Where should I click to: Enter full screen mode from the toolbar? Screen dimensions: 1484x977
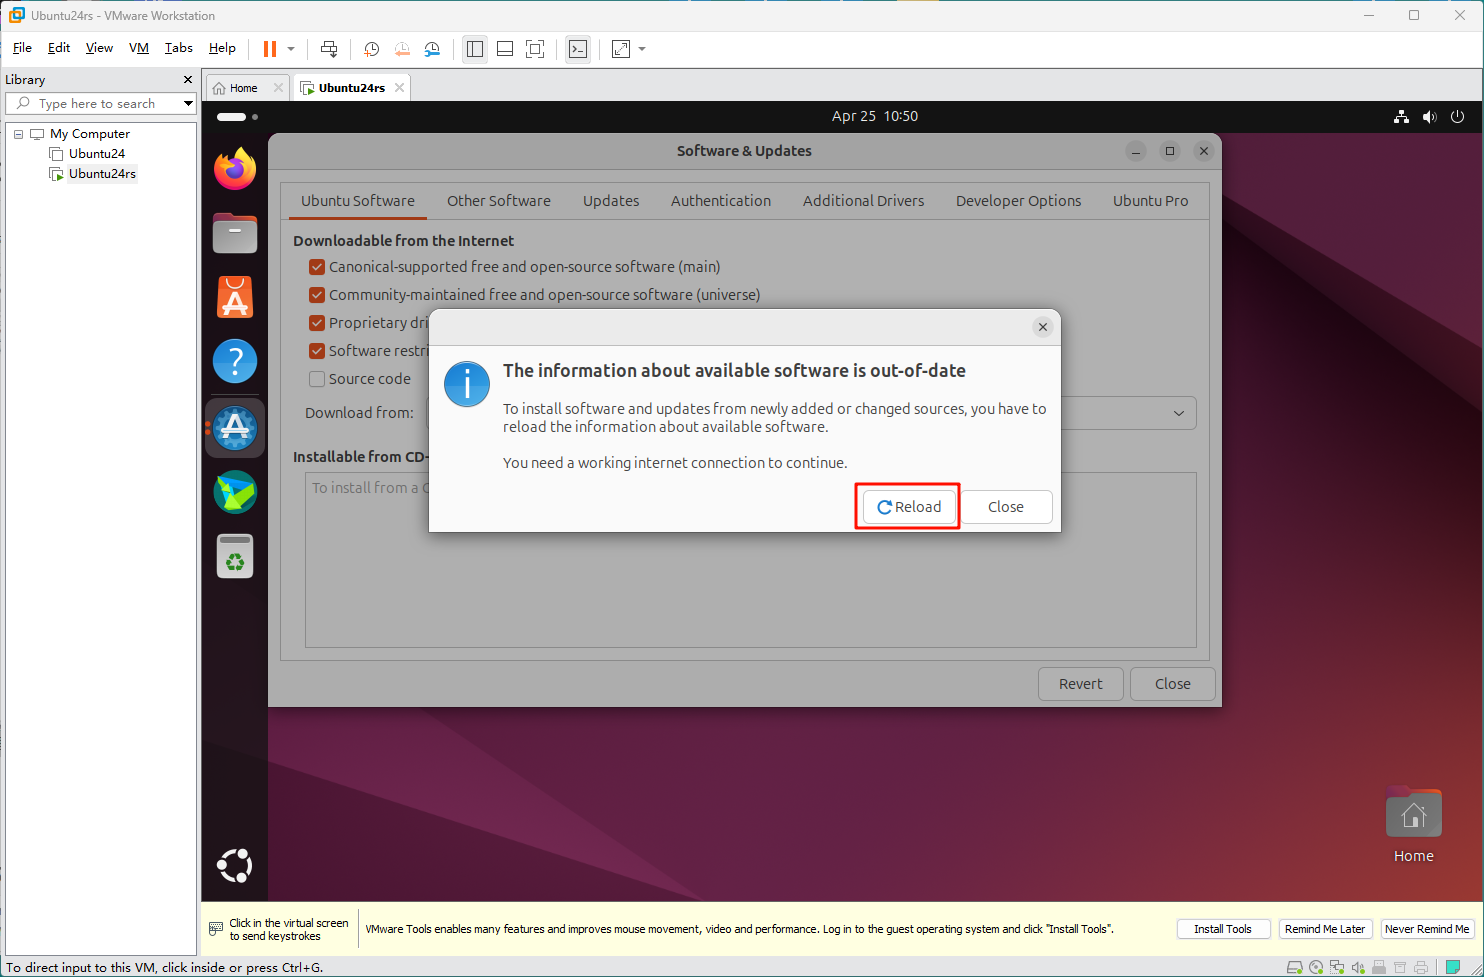[x=535, y=49]
